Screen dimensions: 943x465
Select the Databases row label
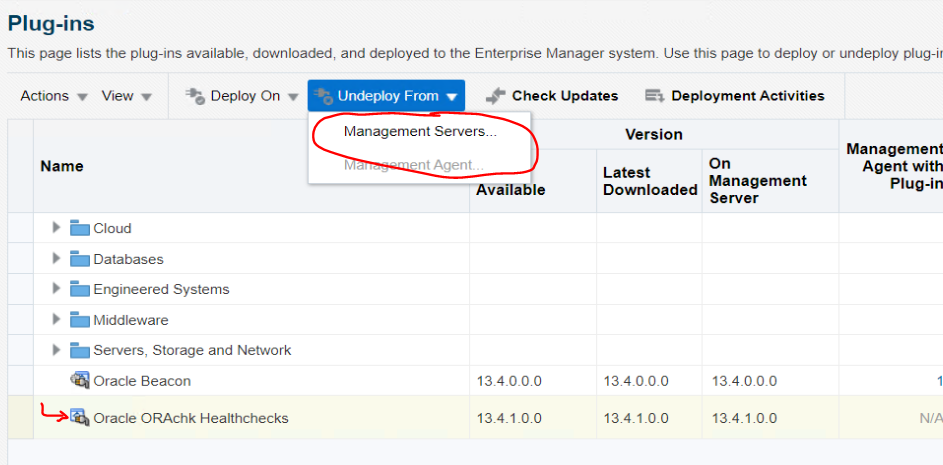pos(128,259)
